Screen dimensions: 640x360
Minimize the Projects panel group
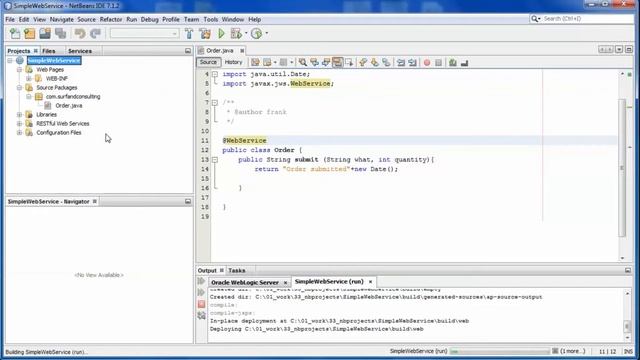coord(188,51)
